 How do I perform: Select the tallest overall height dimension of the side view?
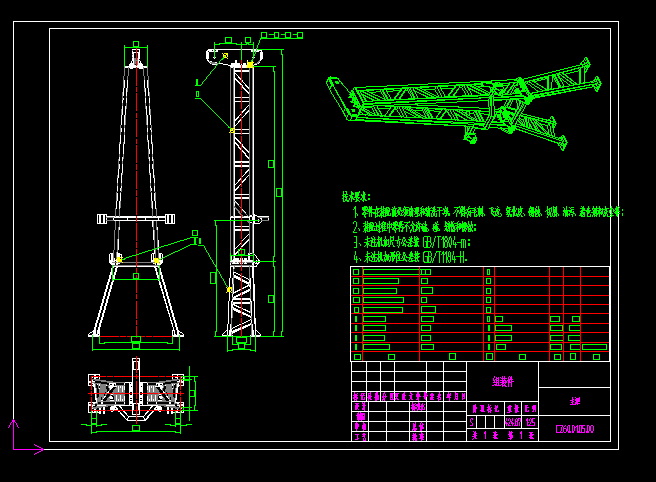280,192
